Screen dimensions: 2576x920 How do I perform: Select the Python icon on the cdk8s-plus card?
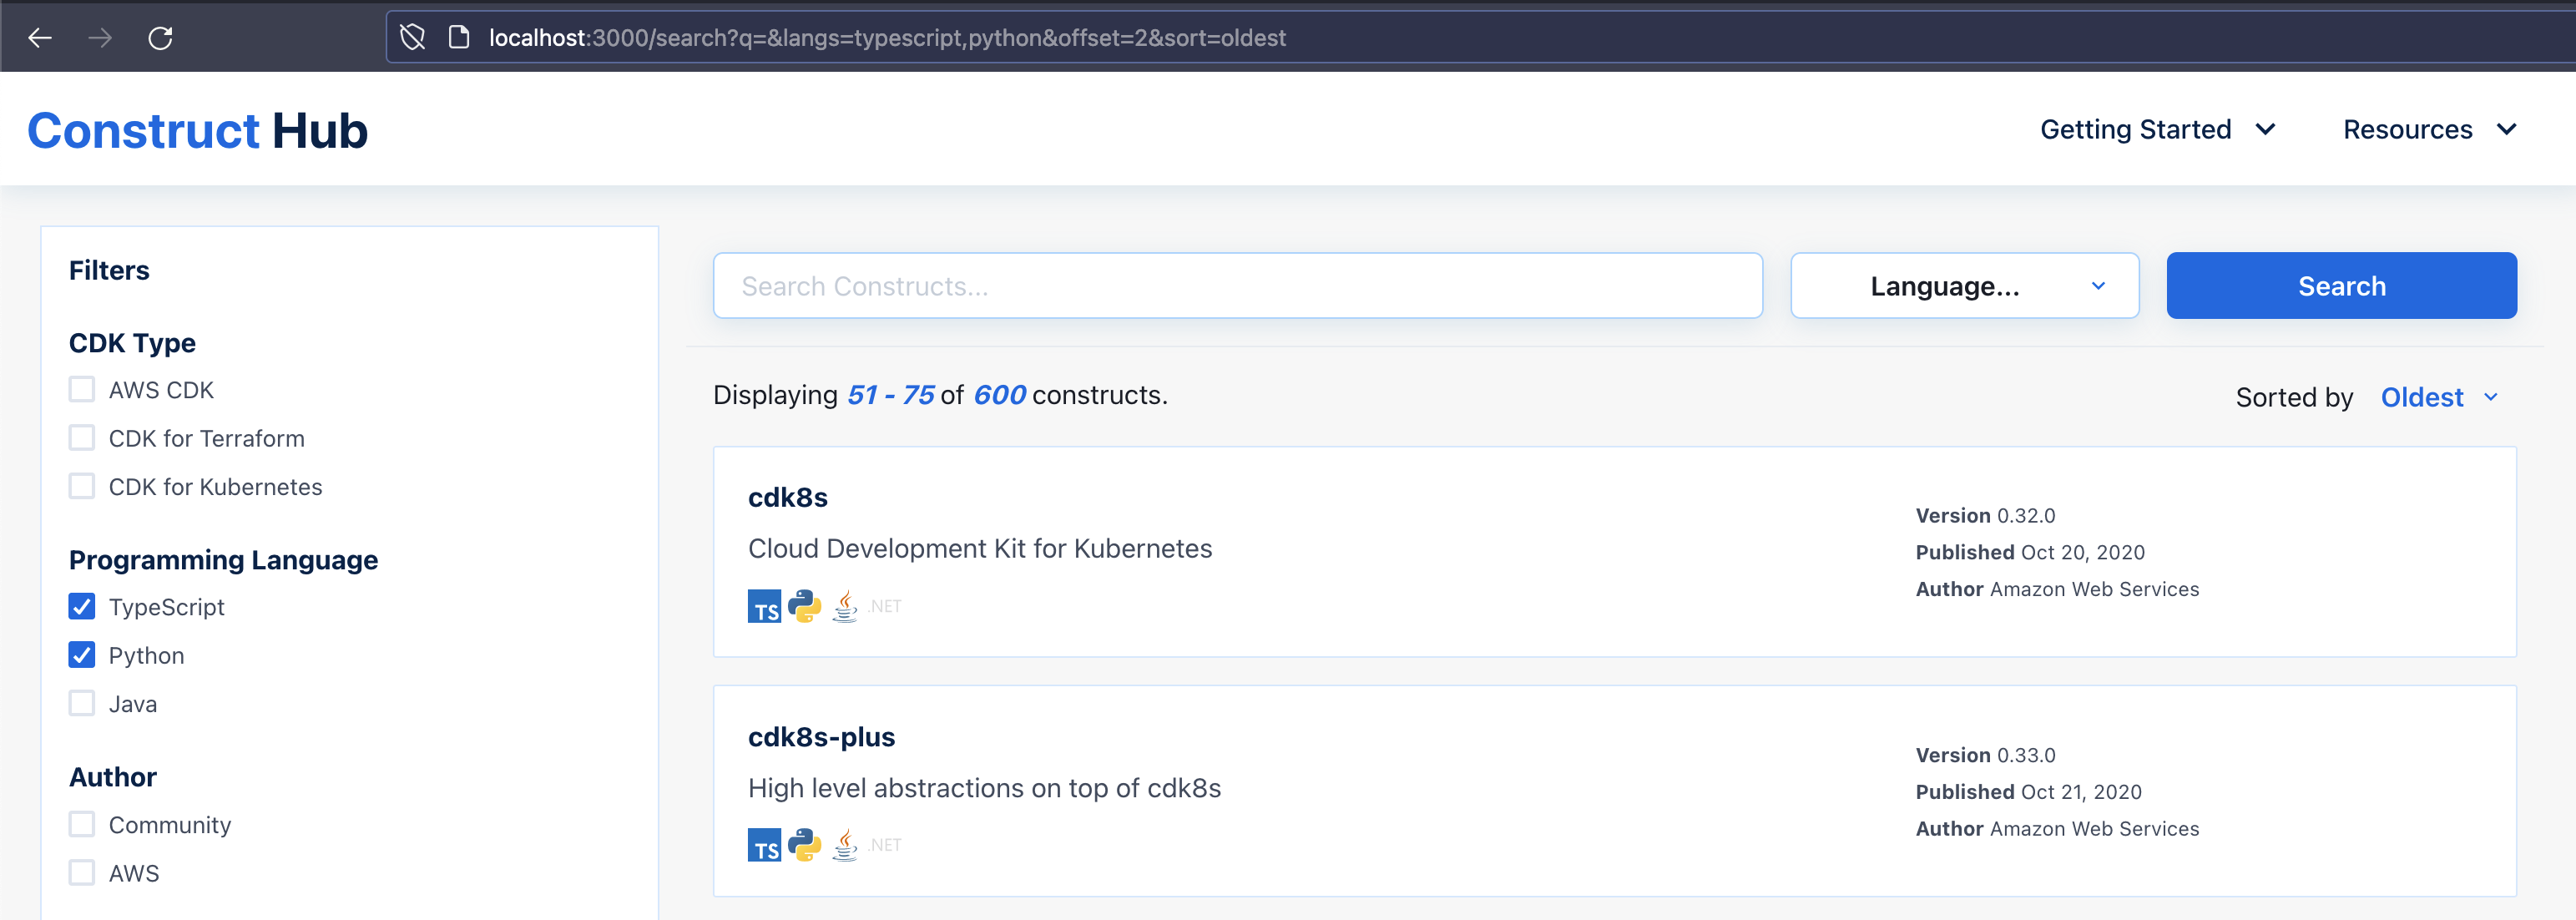click(805, 845)
